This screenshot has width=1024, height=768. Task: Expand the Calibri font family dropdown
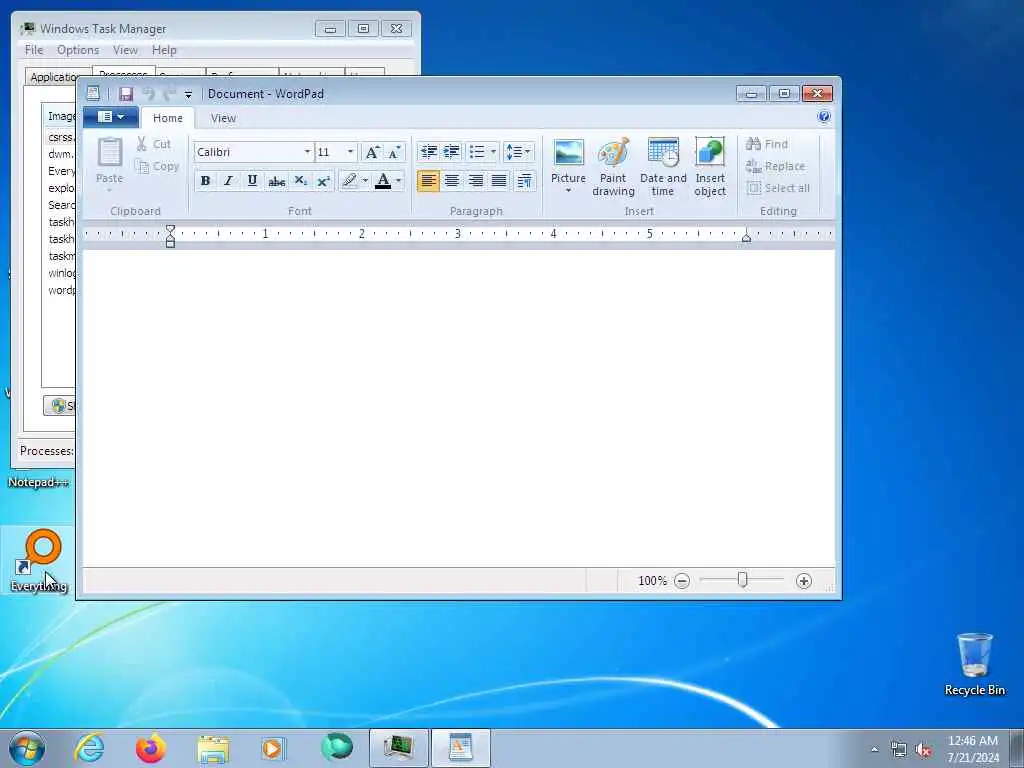point(307,152)
